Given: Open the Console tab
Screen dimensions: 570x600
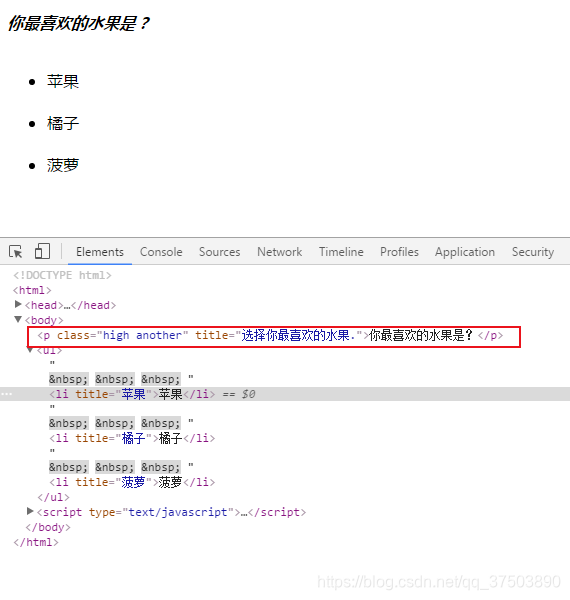Looking at the screenshot, I should point(161,252).
